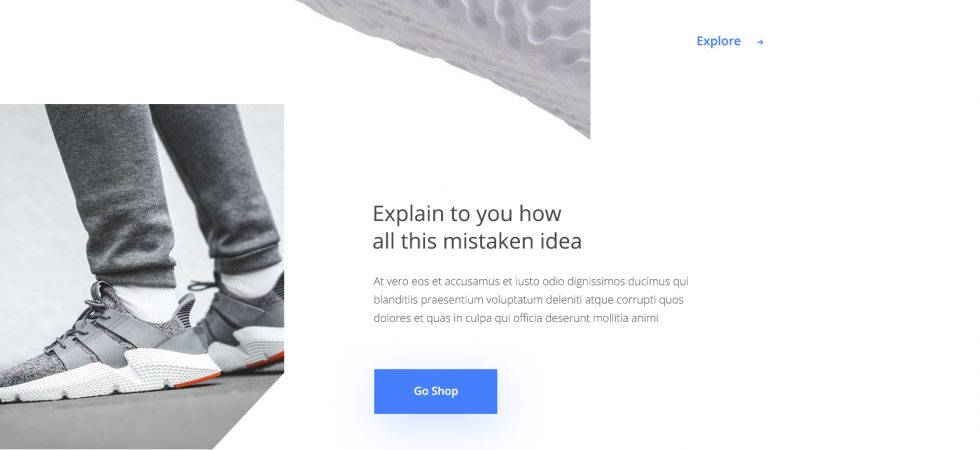
Task: Click the paragraph line starting 'blanditiis praesentium'
Action: (528, 299)
